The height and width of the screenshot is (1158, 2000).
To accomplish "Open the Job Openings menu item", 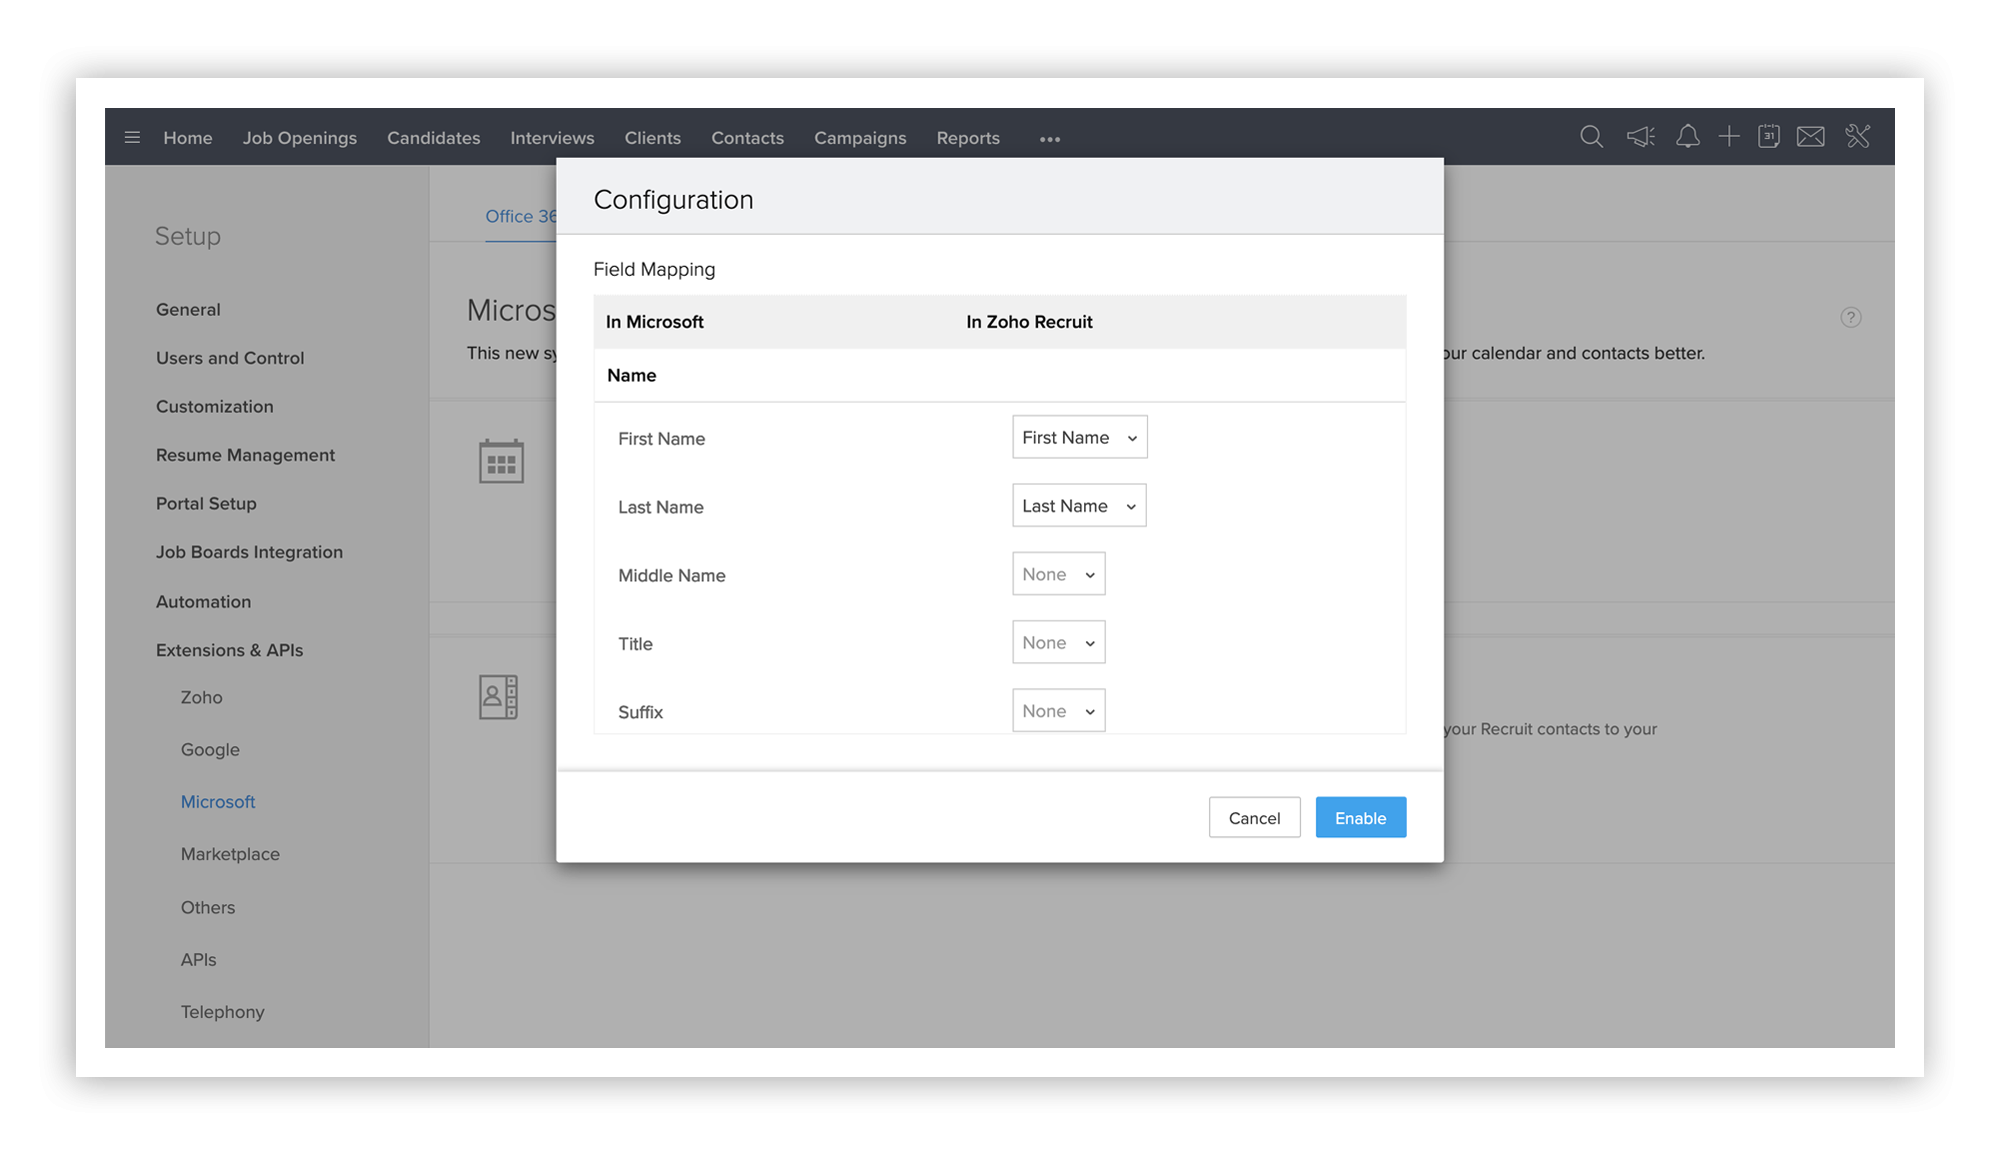I will coord(299,138).
